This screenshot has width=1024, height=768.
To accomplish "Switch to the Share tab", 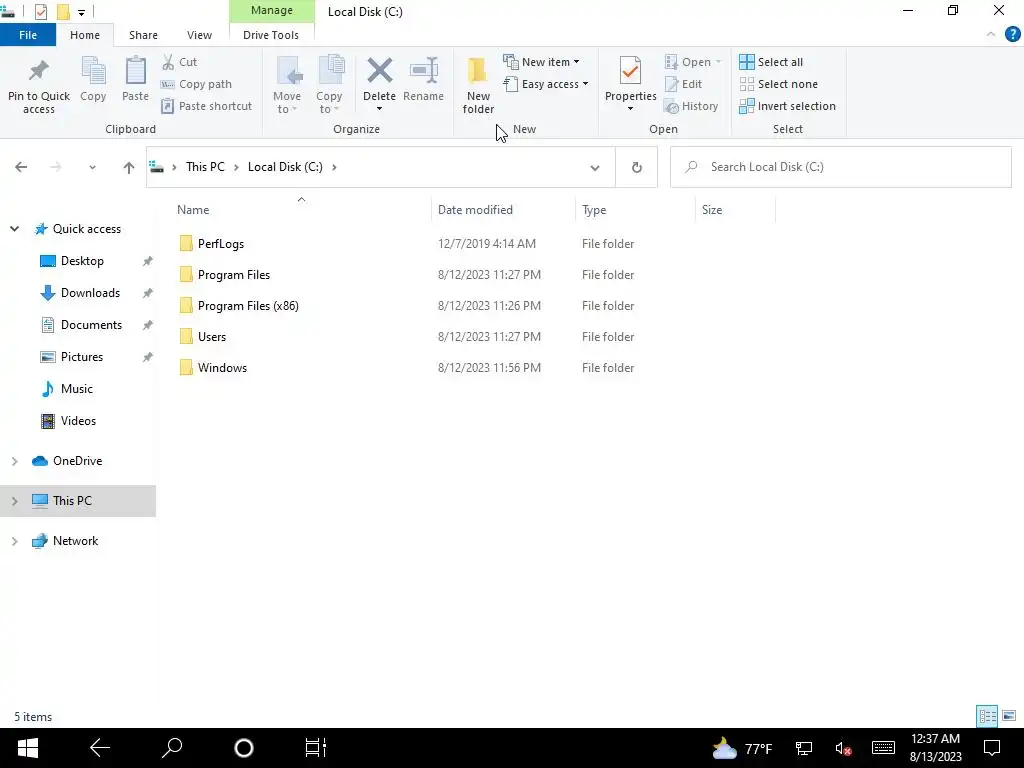I will point(143,35).
